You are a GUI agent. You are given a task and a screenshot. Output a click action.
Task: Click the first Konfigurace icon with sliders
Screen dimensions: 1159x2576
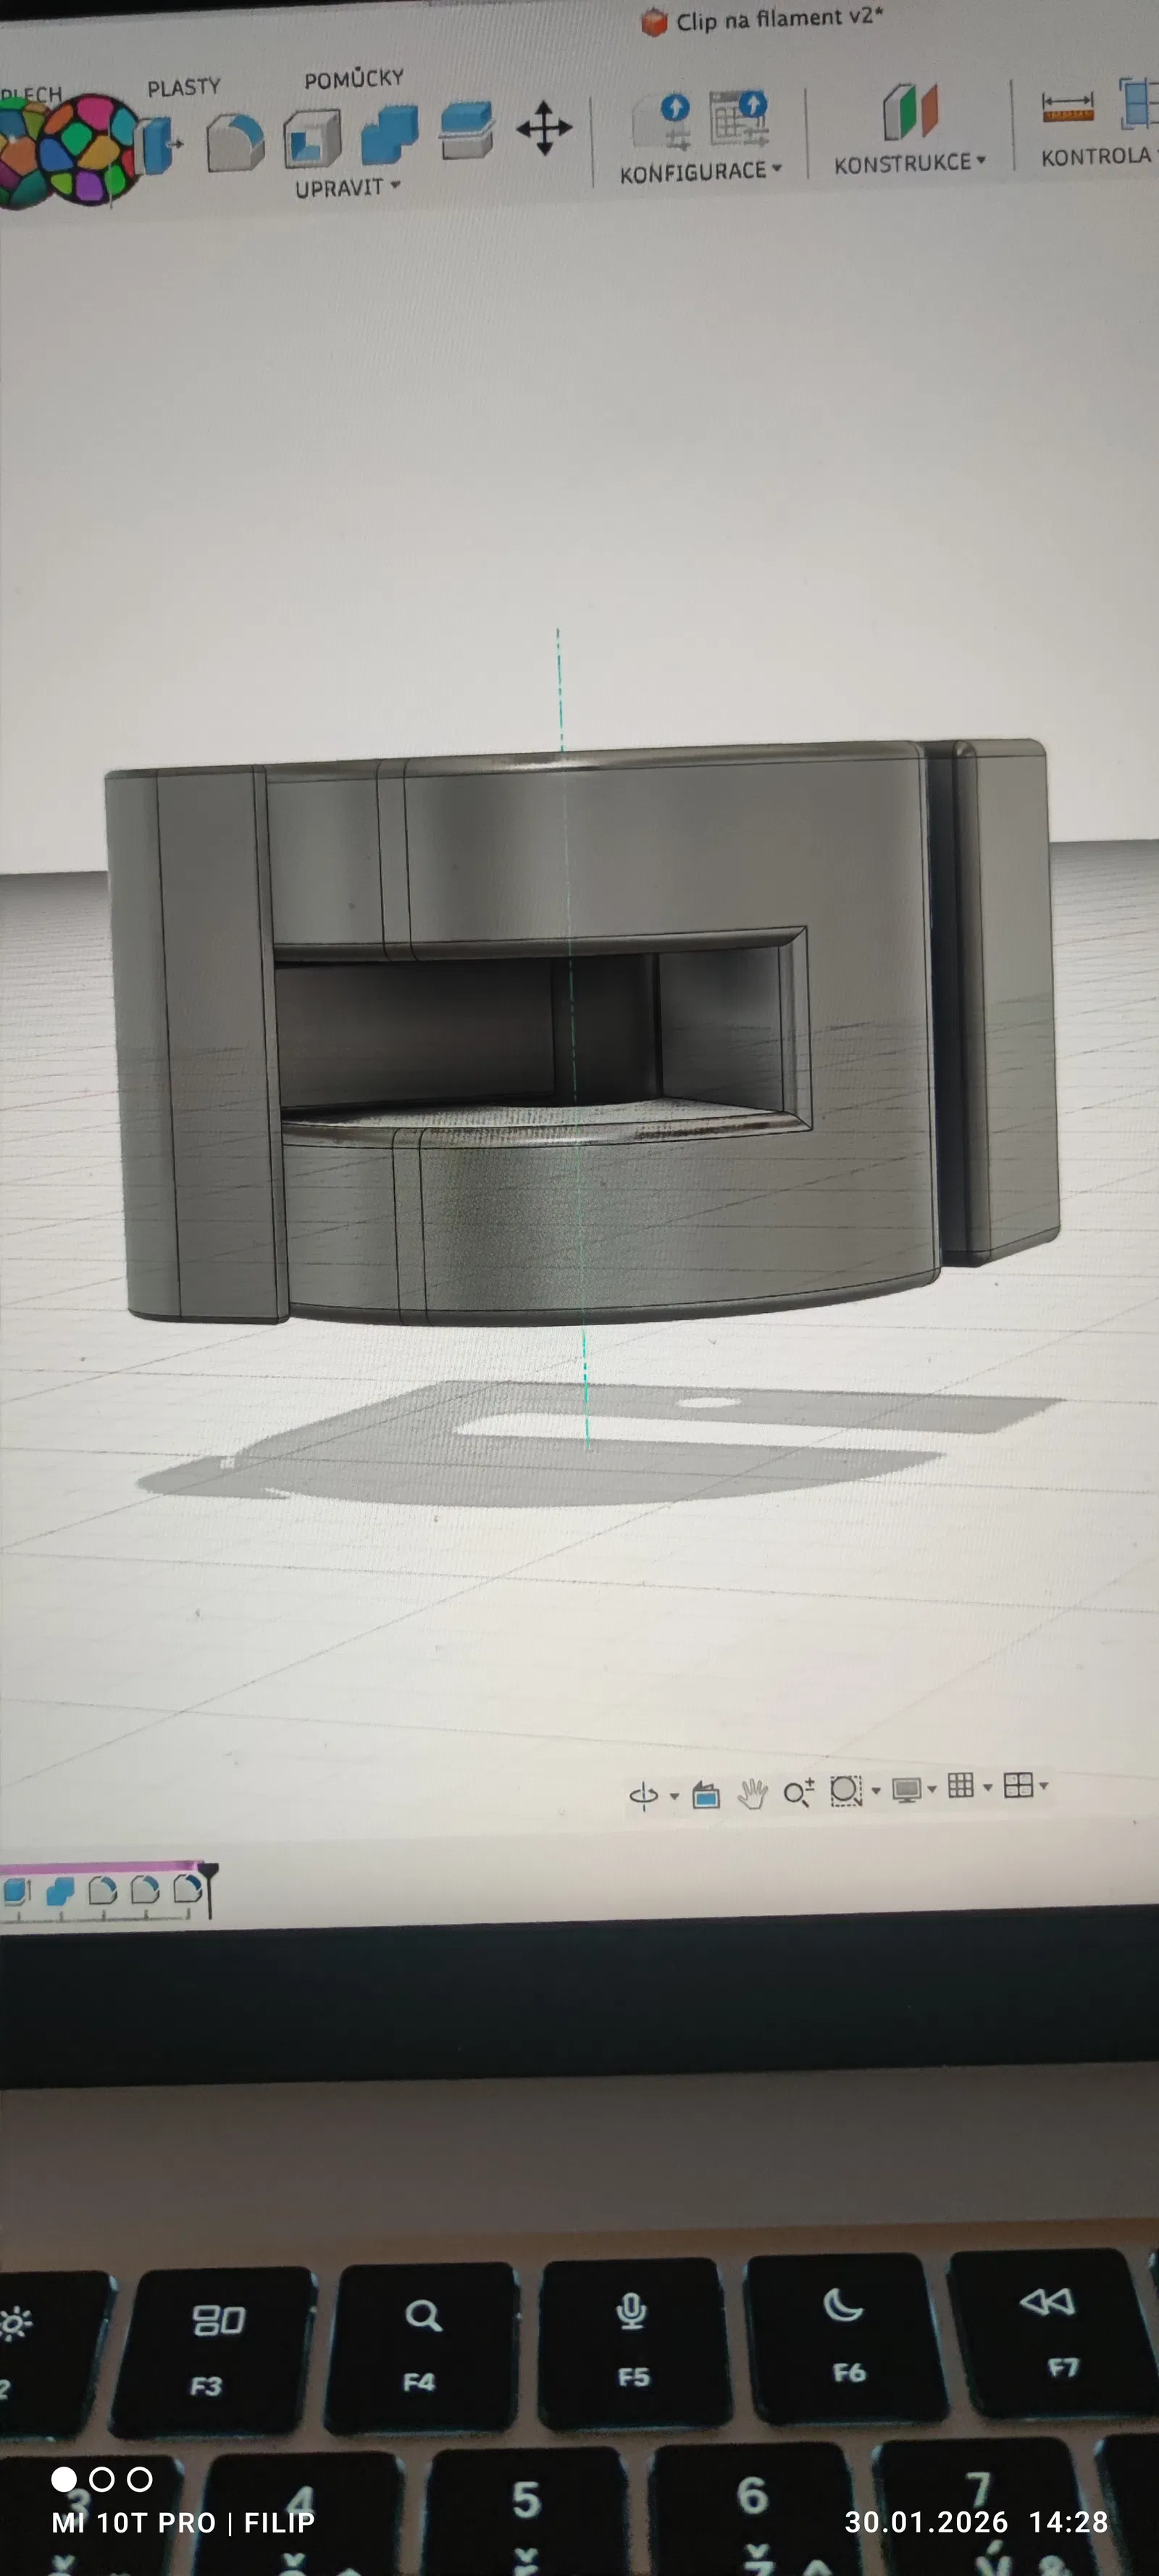[664, 121]
